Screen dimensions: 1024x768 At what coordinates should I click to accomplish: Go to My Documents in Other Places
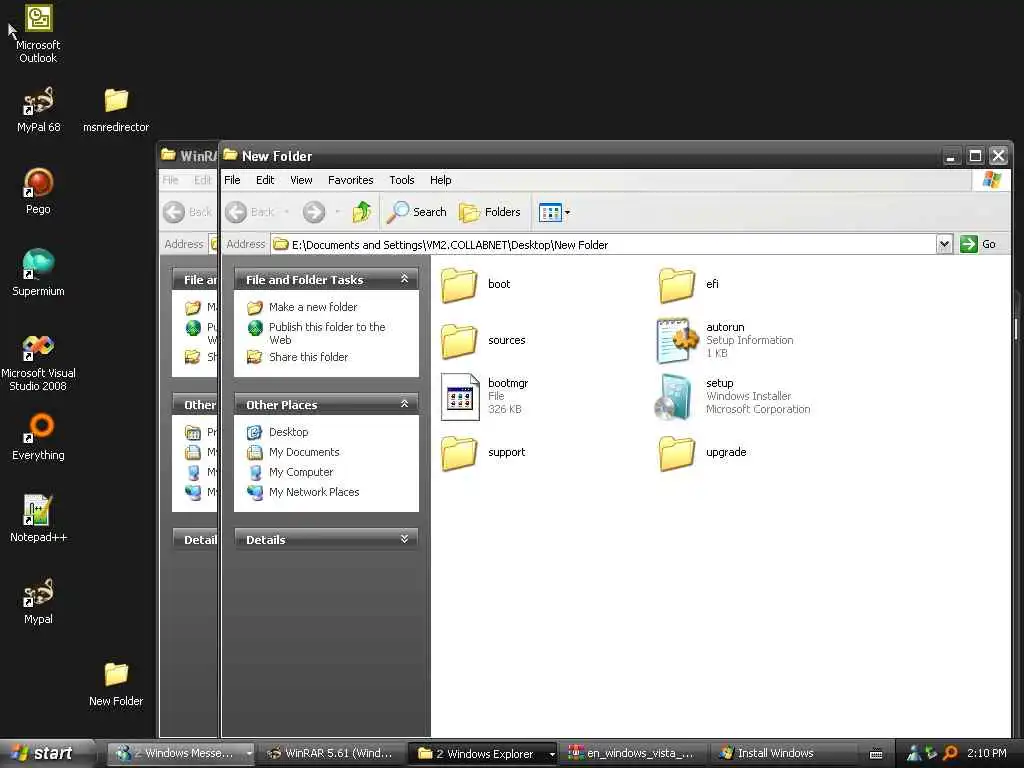tap(293, 452)
